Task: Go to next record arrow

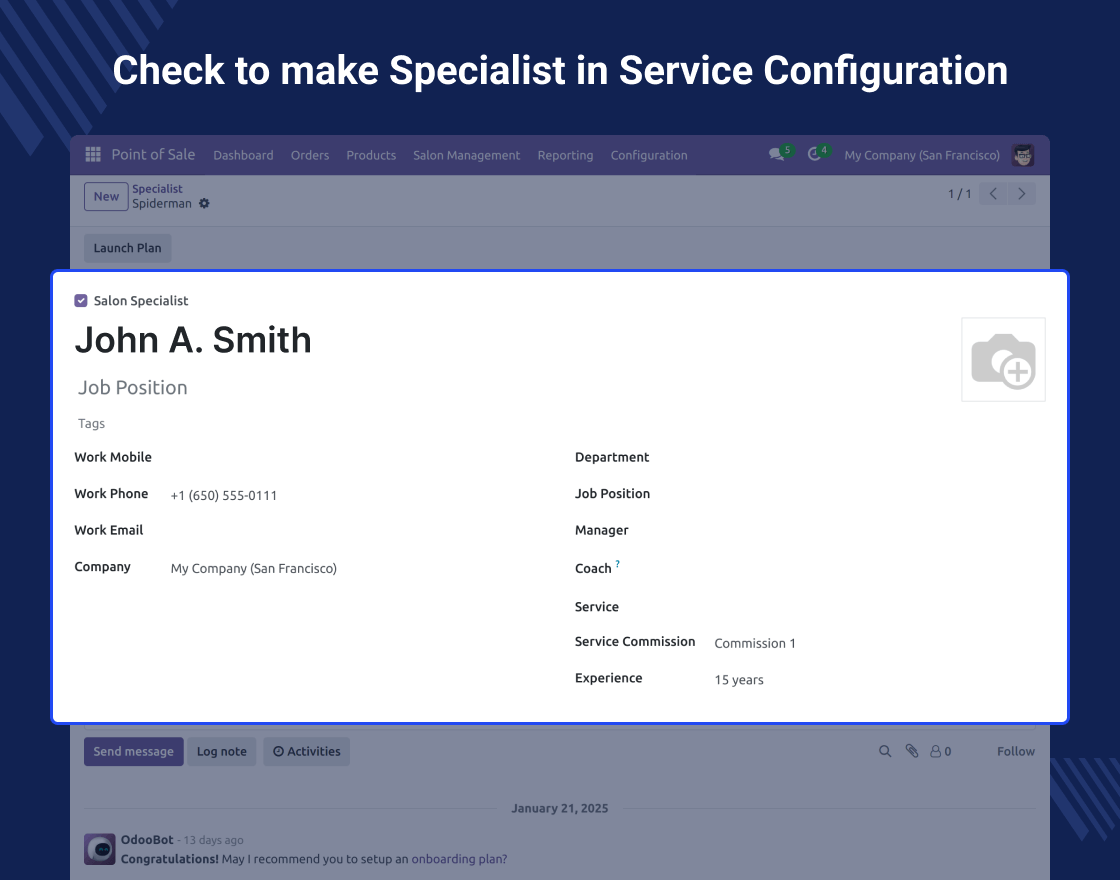Action: [x=1021, y=194]
